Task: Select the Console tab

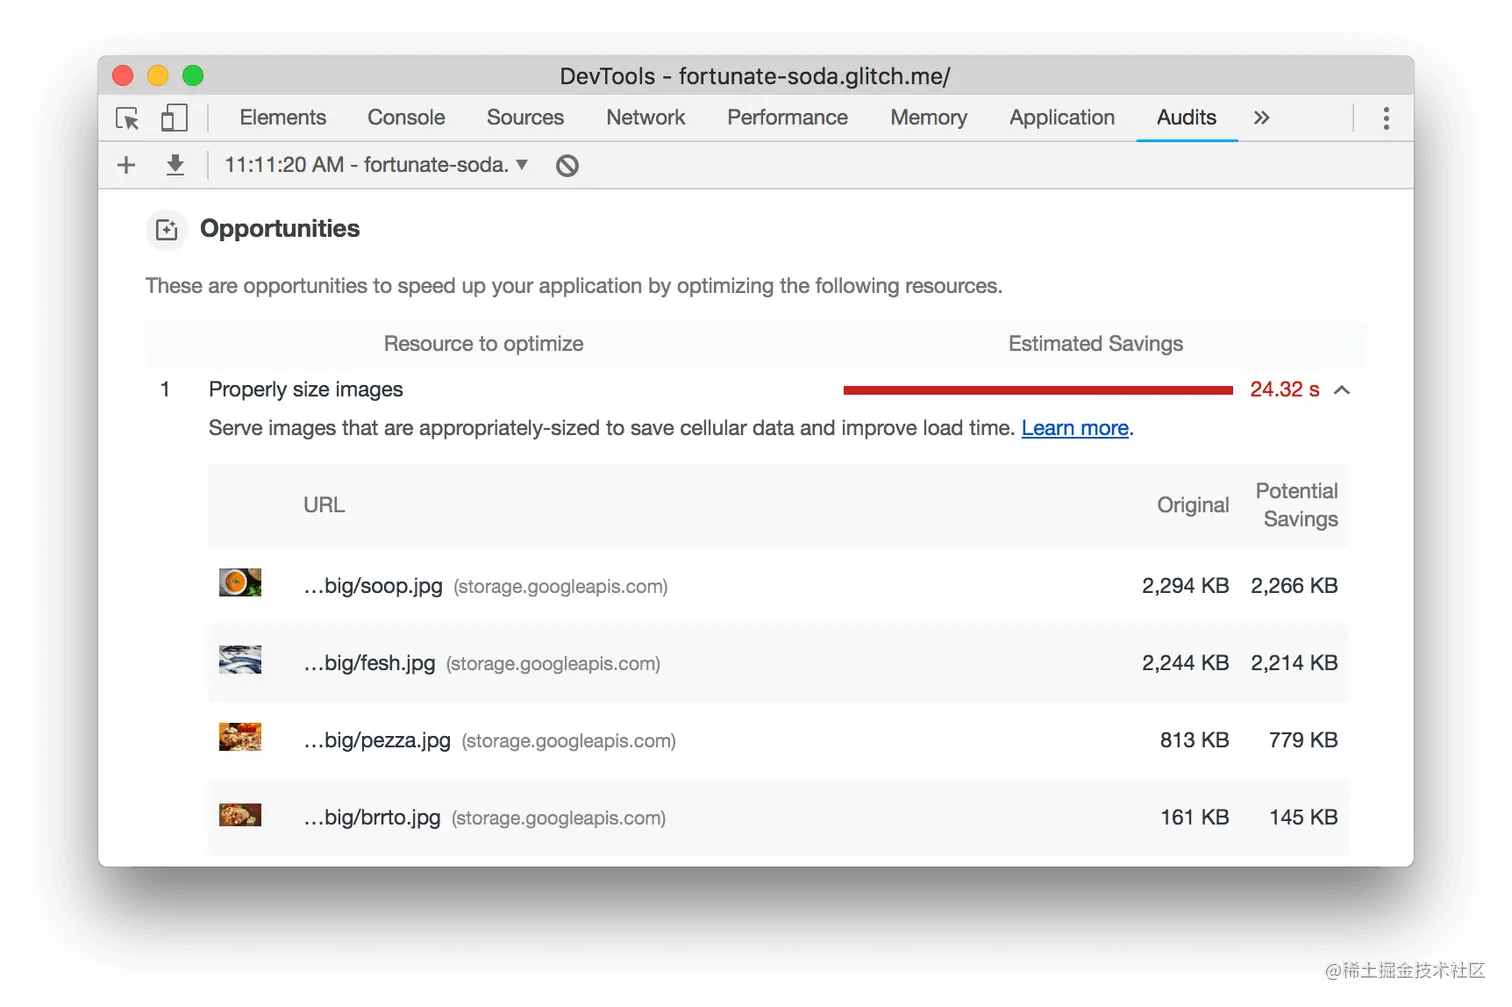Action: tap(406, 118)
